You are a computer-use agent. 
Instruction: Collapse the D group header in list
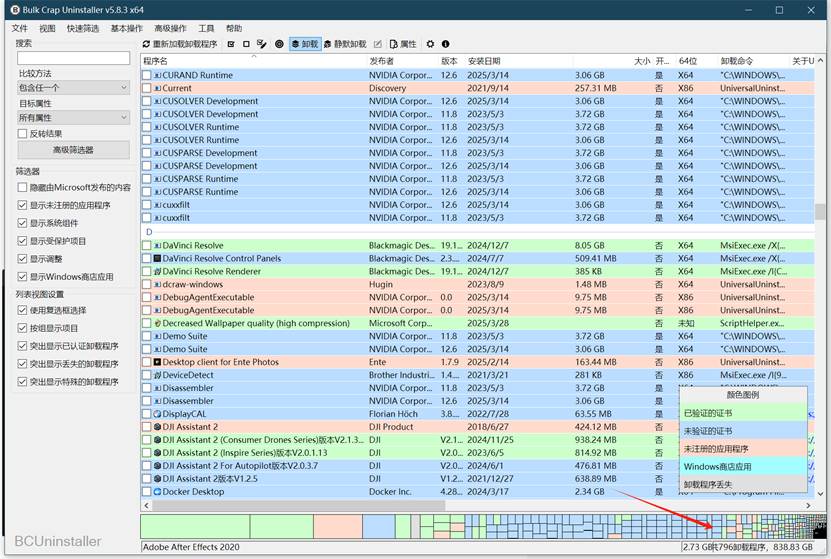point(149,232)
